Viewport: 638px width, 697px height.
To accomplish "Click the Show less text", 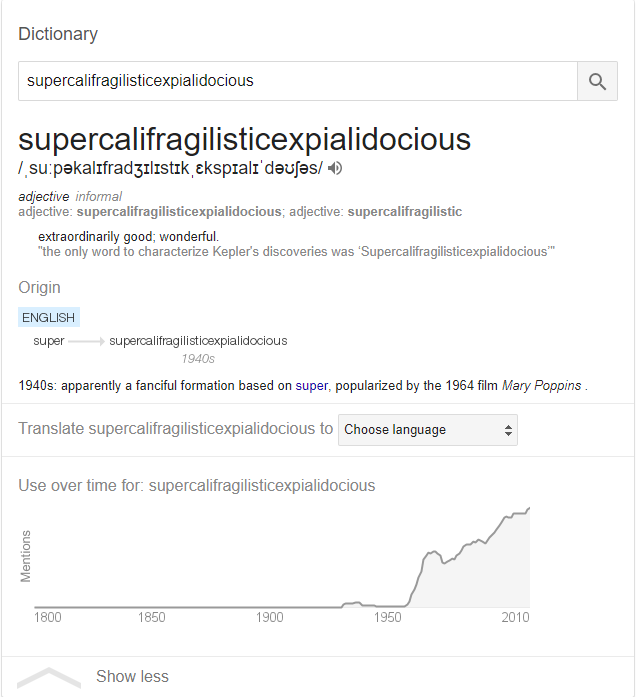I will pos(132,677).
